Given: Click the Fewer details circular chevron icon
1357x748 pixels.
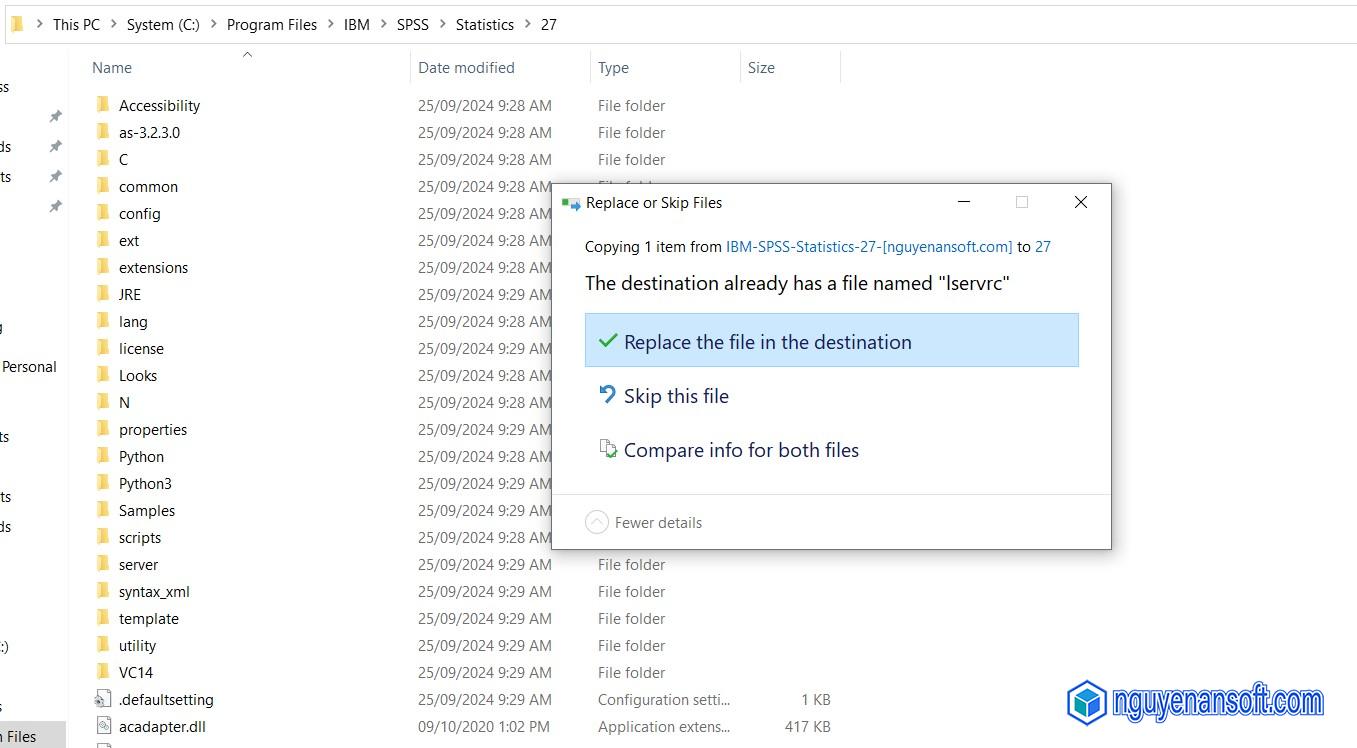Looking at the screenshot, I should pos(596,522).
